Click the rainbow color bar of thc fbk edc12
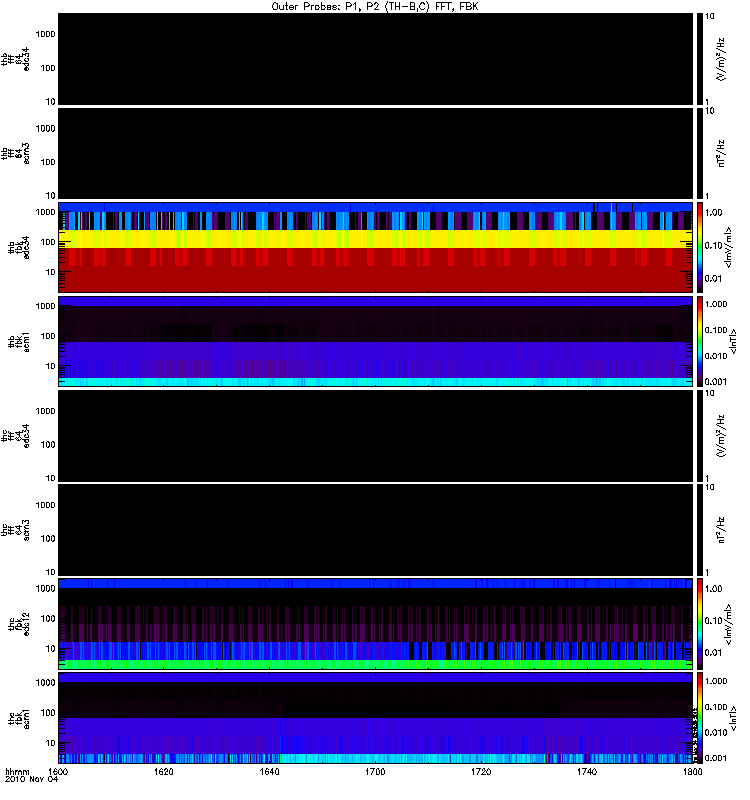 pyautogui.click(x=699, y=624)
